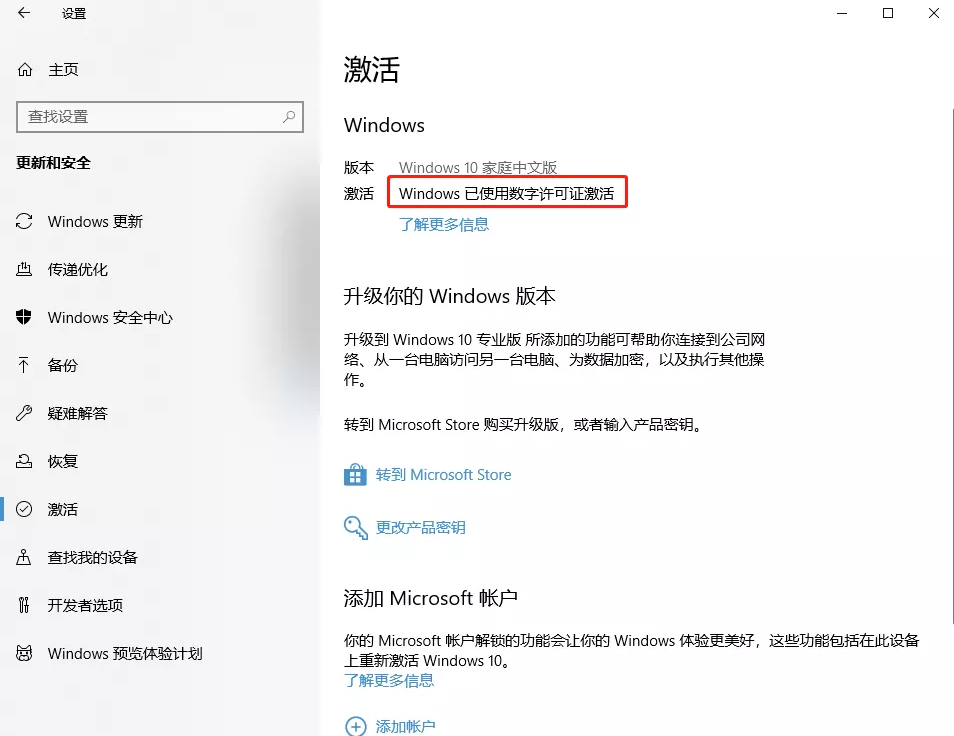Screen dimensions: 954x736
Task: Click the back arrow icon
Action: click(x=24, y=14)
